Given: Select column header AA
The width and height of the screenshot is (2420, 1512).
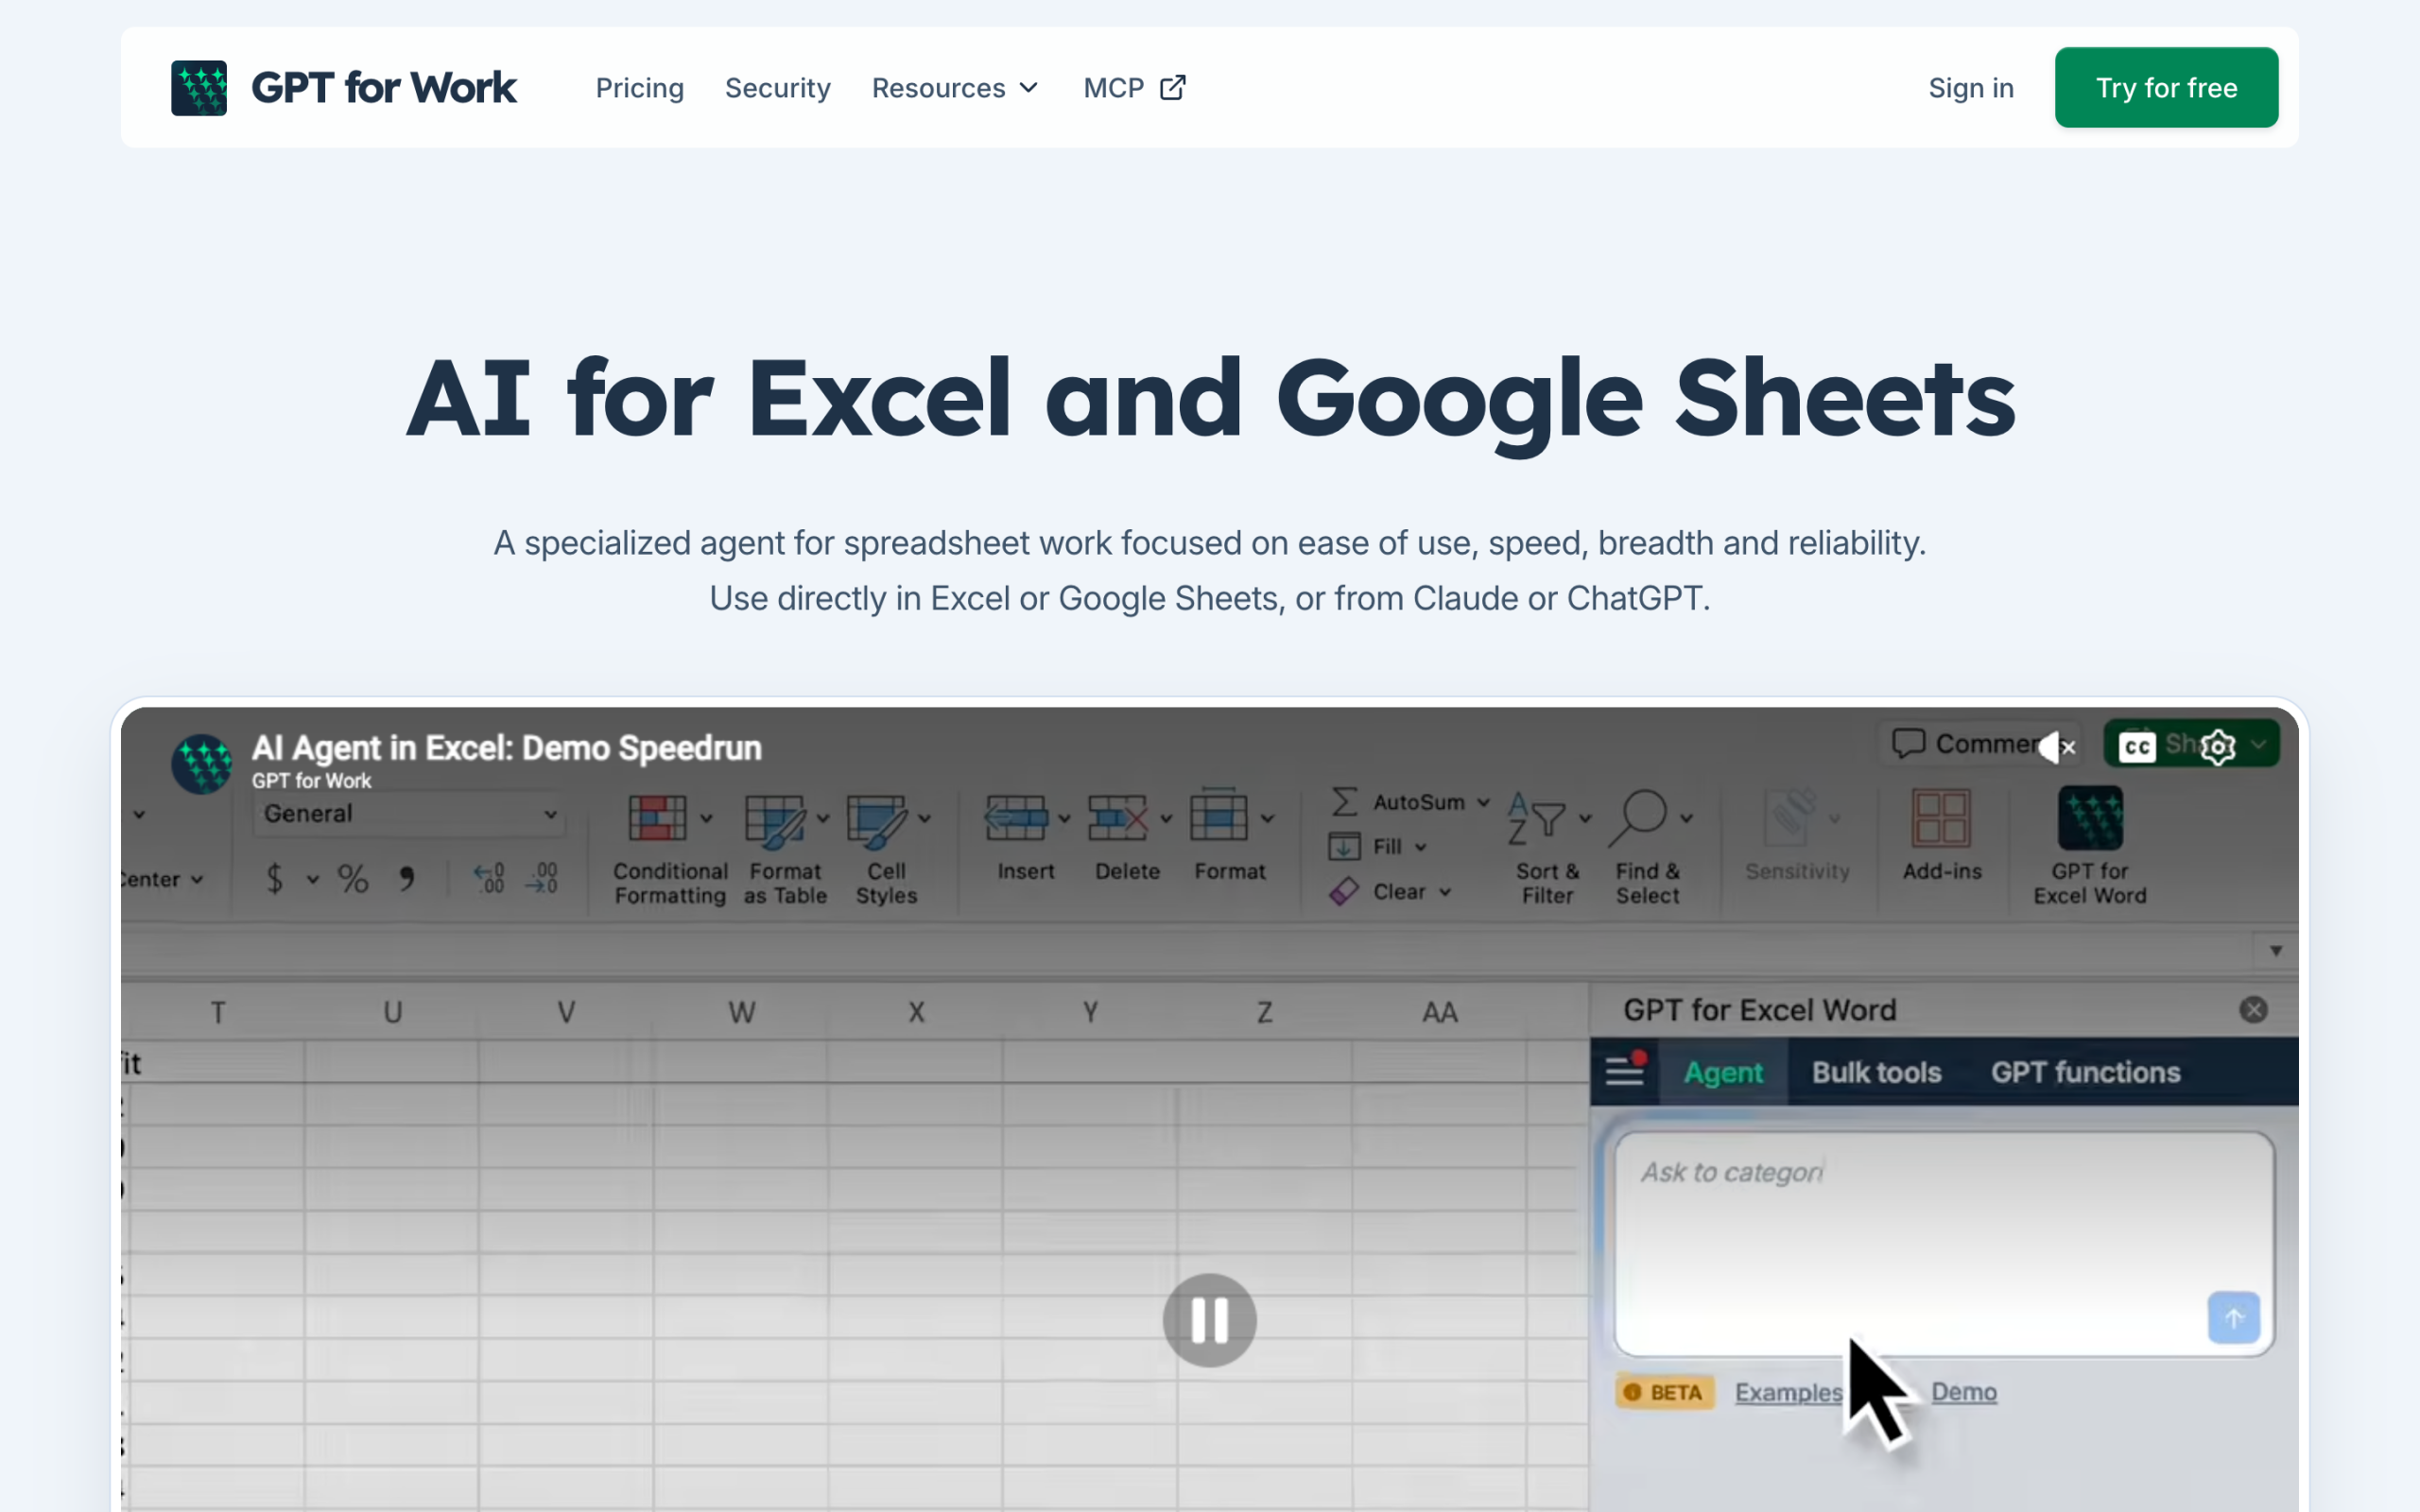Looking at the screenshot, I should point(1439,1012).
